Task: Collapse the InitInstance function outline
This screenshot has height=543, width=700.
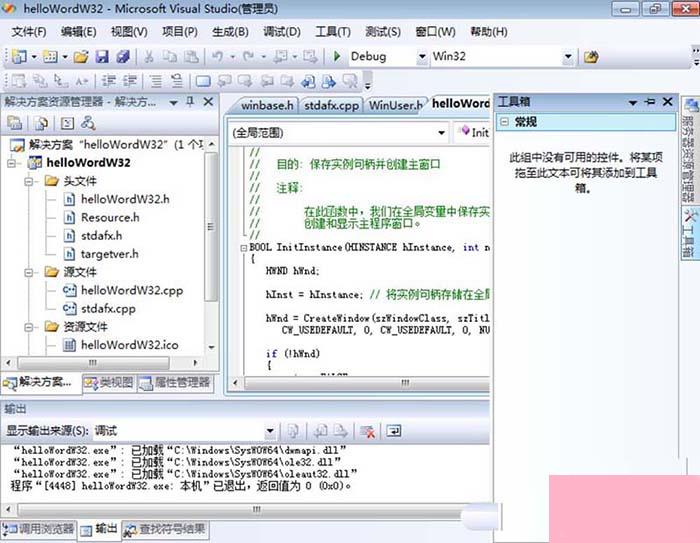Action: tap(244, 247)
